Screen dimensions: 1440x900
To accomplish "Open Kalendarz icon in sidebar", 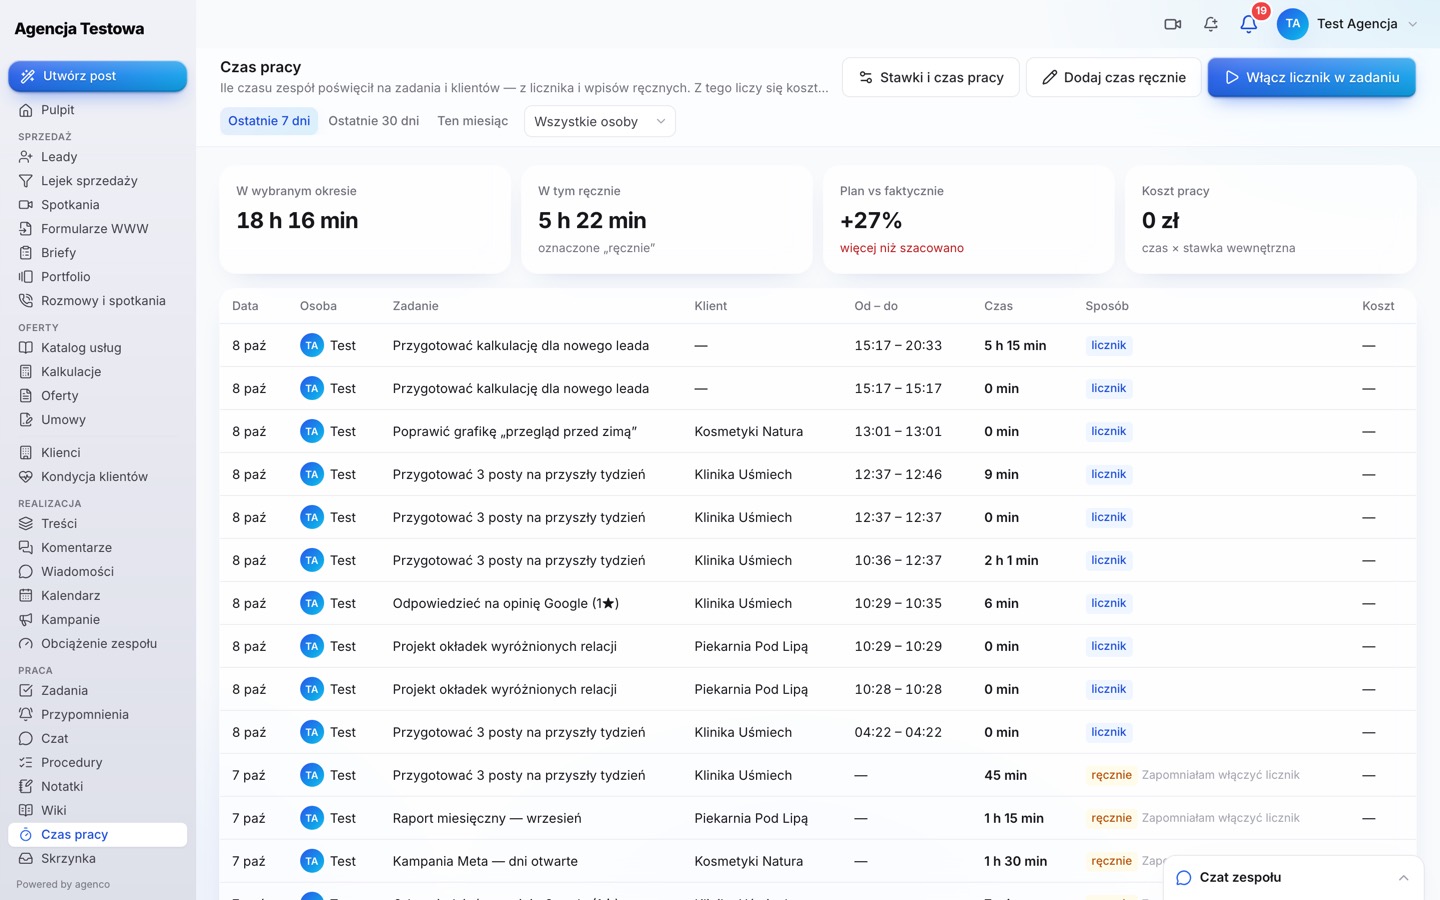I will 26,596.
